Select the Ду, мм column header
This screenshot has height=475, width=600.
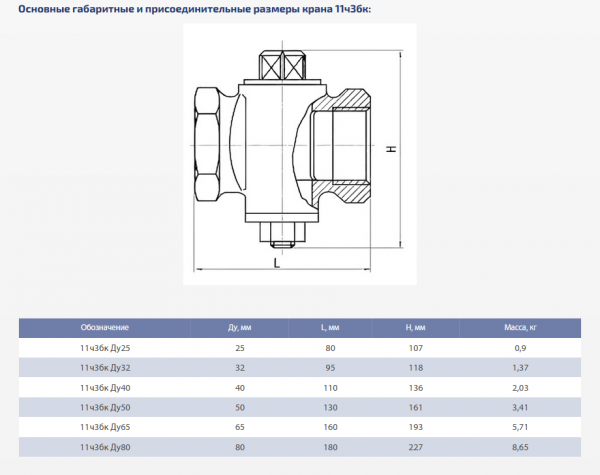coord(239,327)
